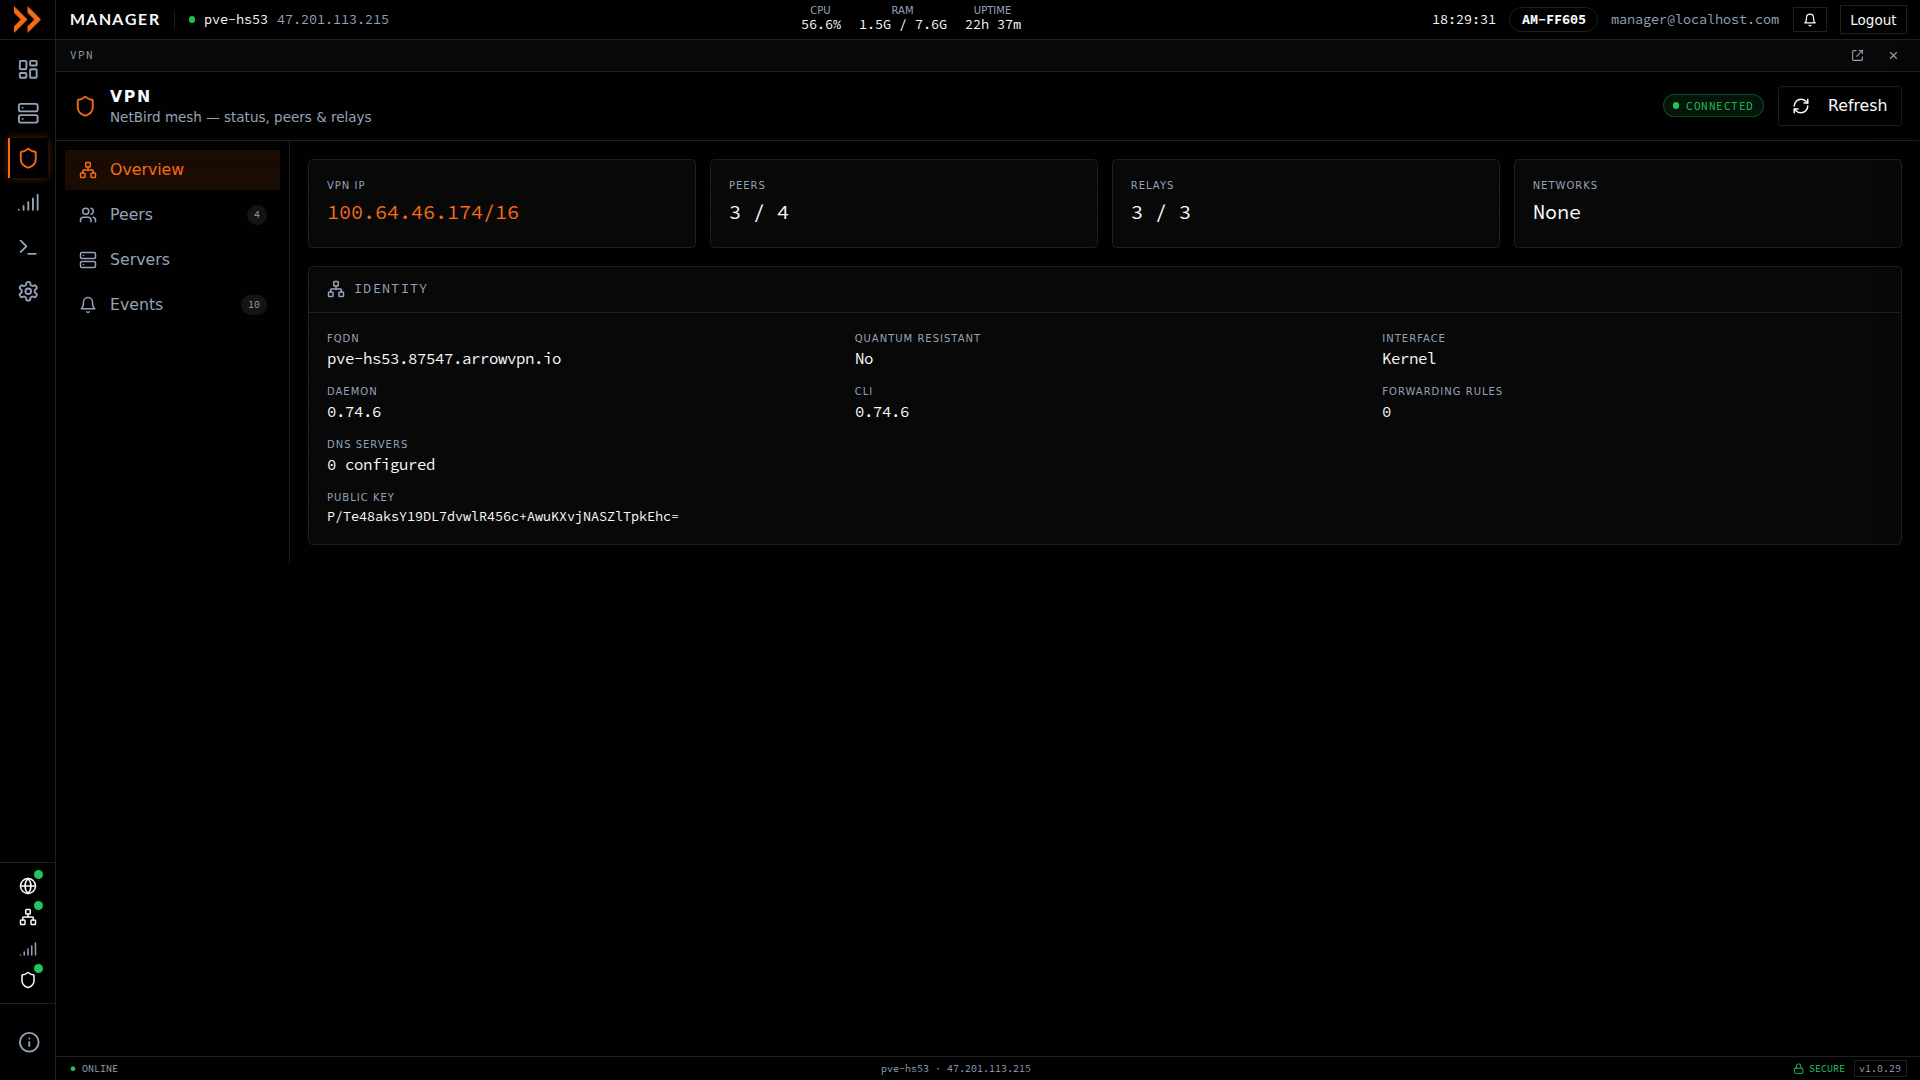The height and width of the screenshot is (1080, 1920).
Task: Click manager@localhost.com account text
Action: point(1695,20)
